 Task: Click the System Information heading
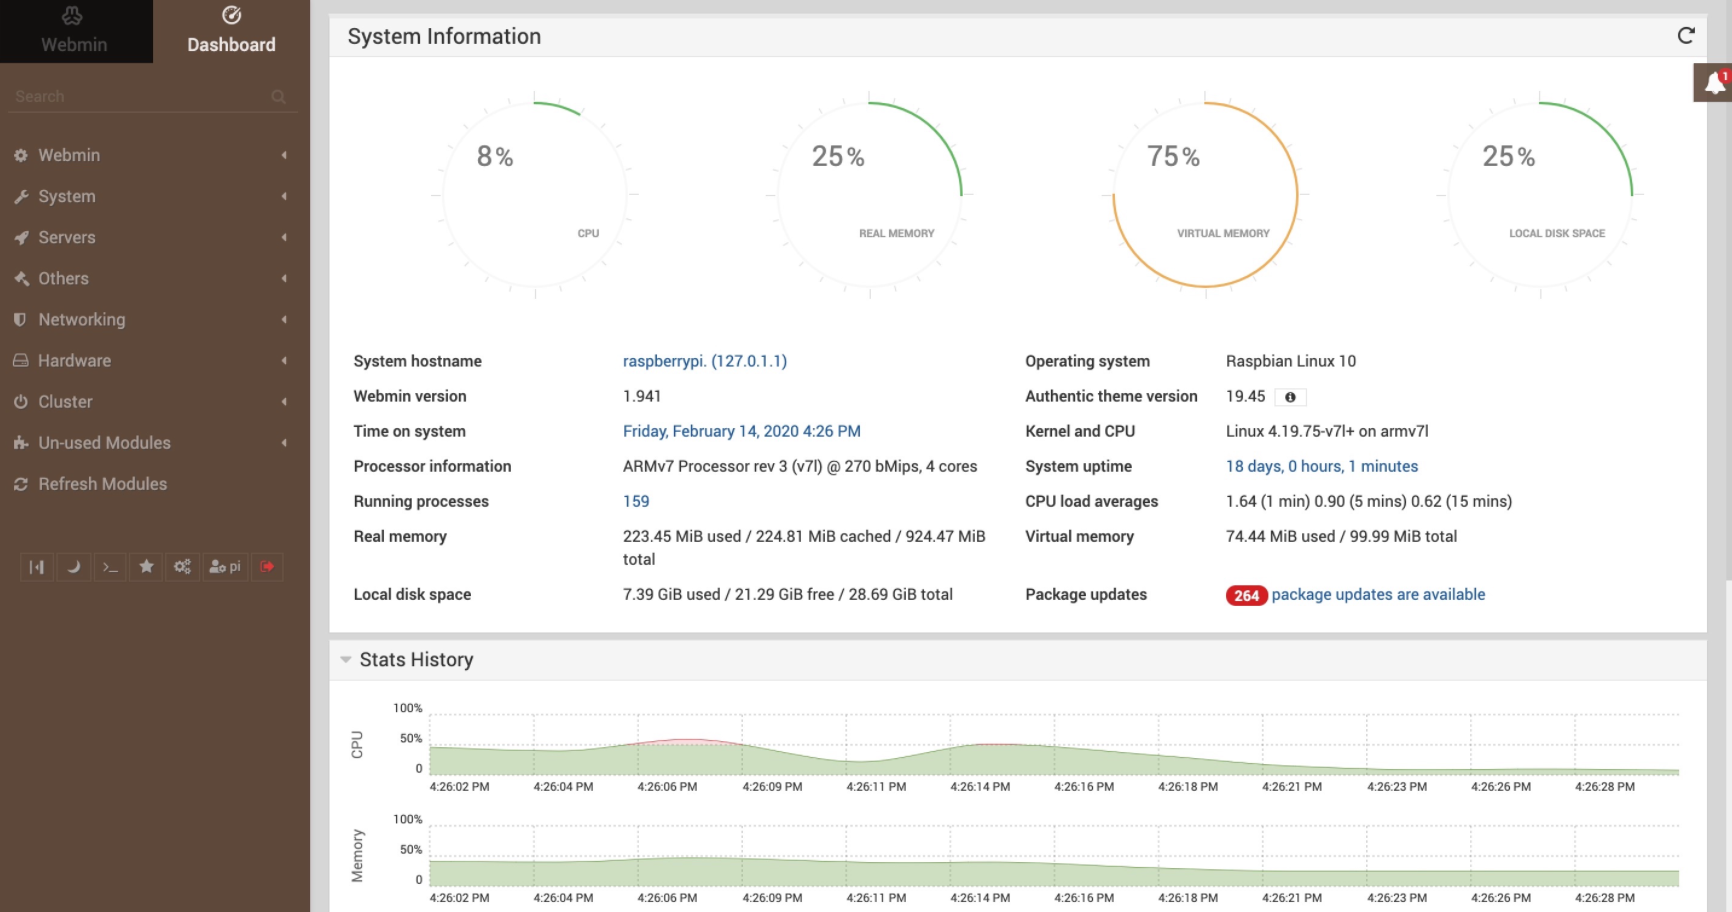444,36
